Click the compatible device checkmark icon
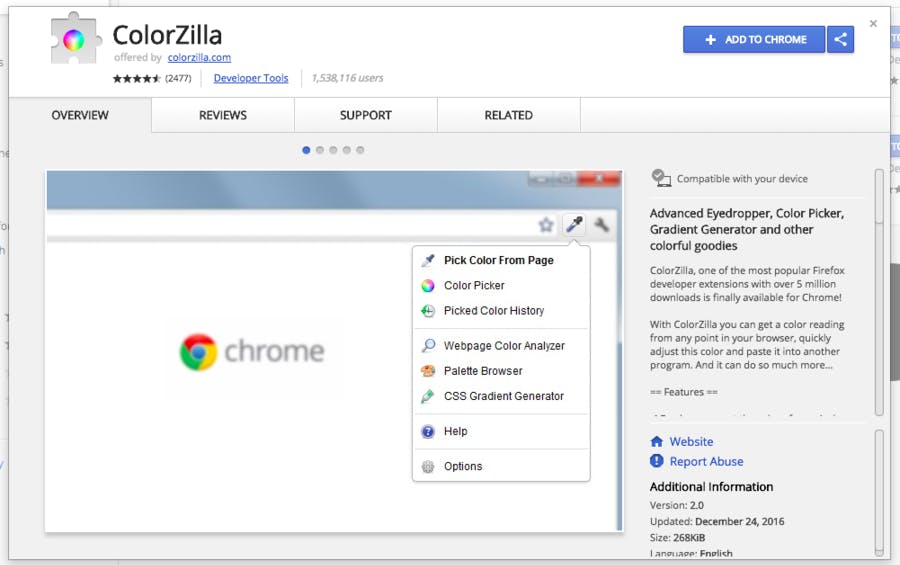 tap(661, 178)
